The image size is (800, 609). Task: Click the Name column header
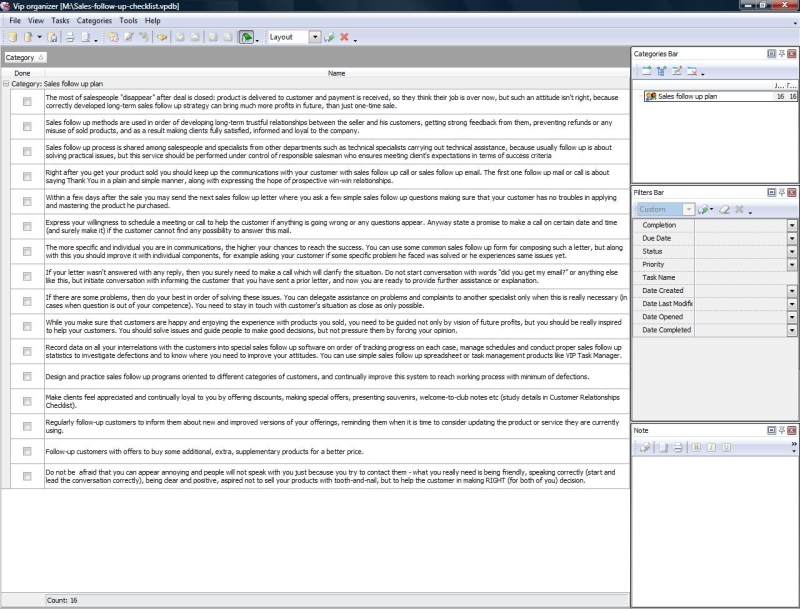[336, 73]
